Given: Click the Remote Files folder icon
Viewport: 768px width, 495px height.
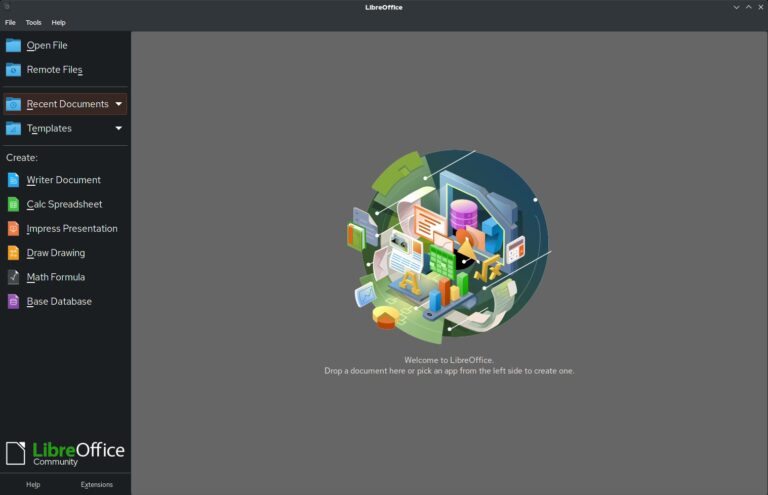Looking at the screenshot, I should click(13, 70).
